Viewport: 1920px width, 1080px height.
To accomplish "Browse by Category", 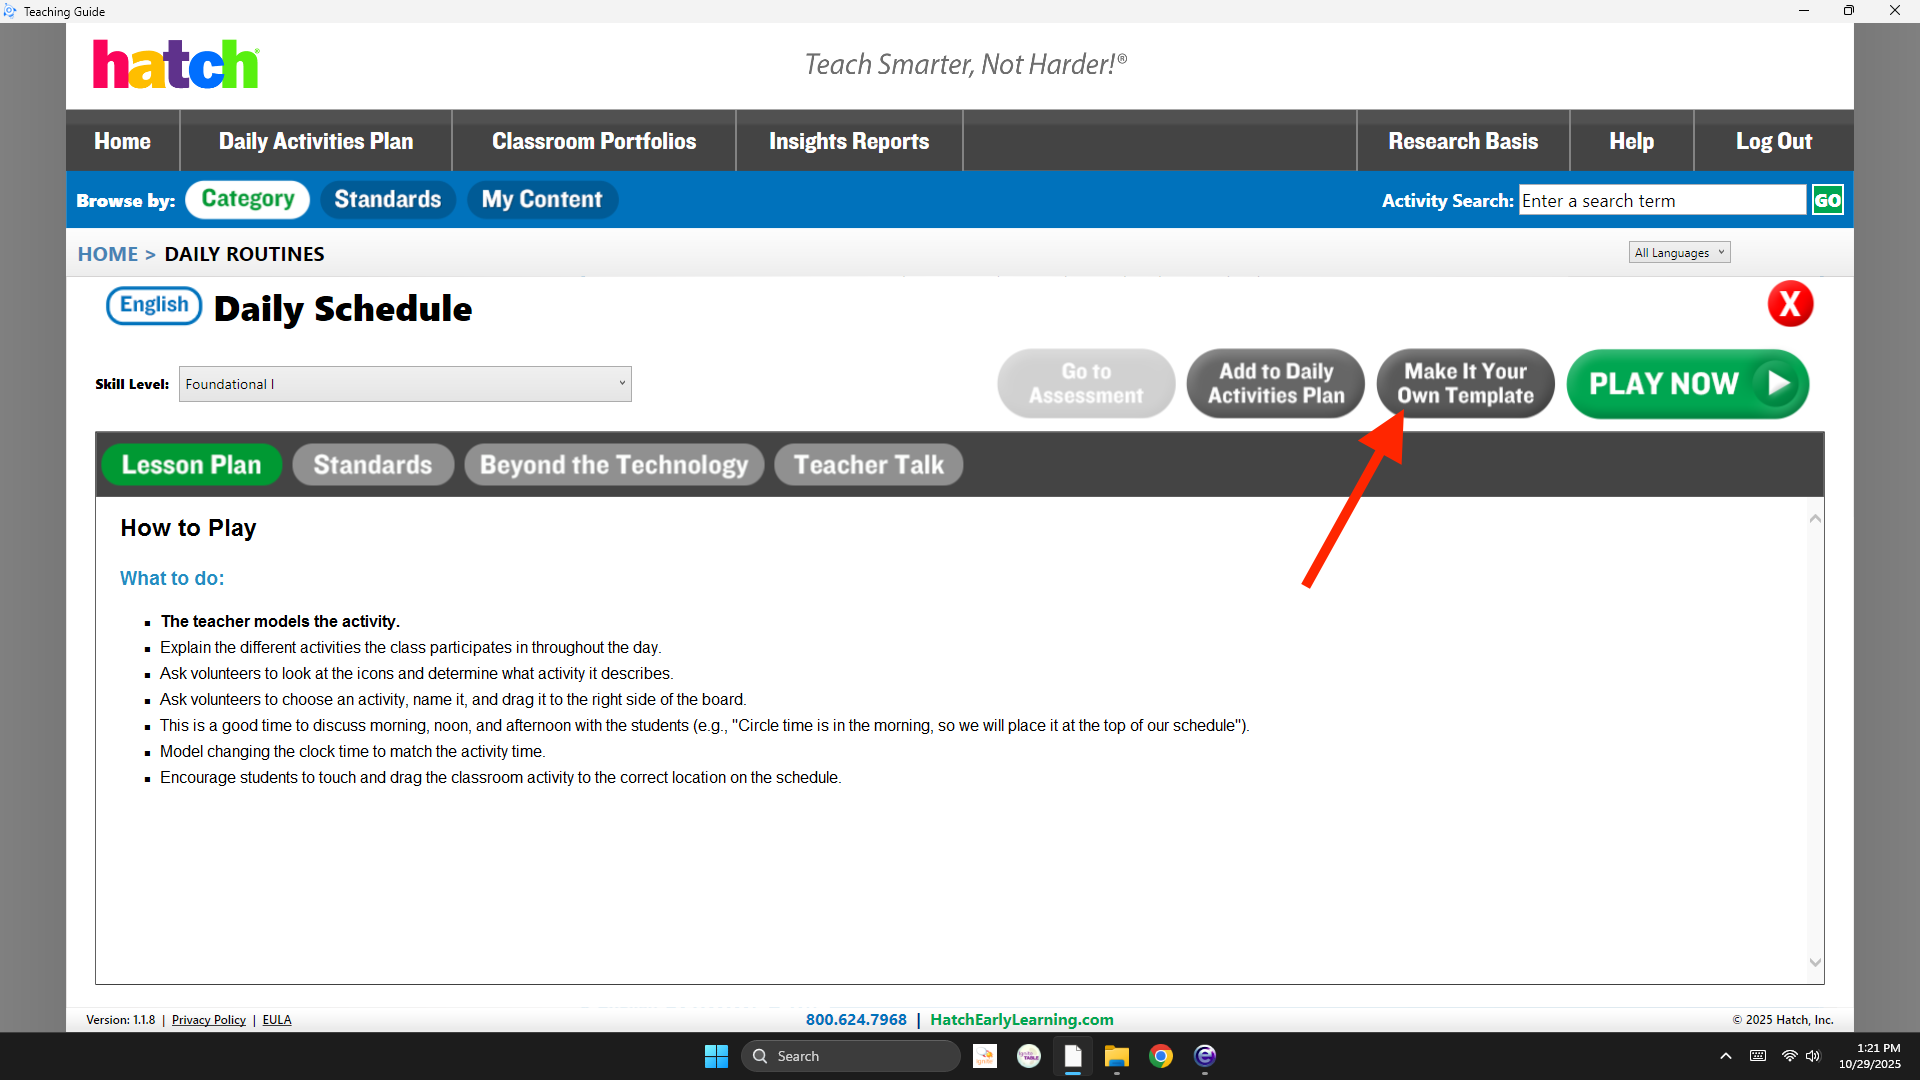I will click(x=248, y=199).
